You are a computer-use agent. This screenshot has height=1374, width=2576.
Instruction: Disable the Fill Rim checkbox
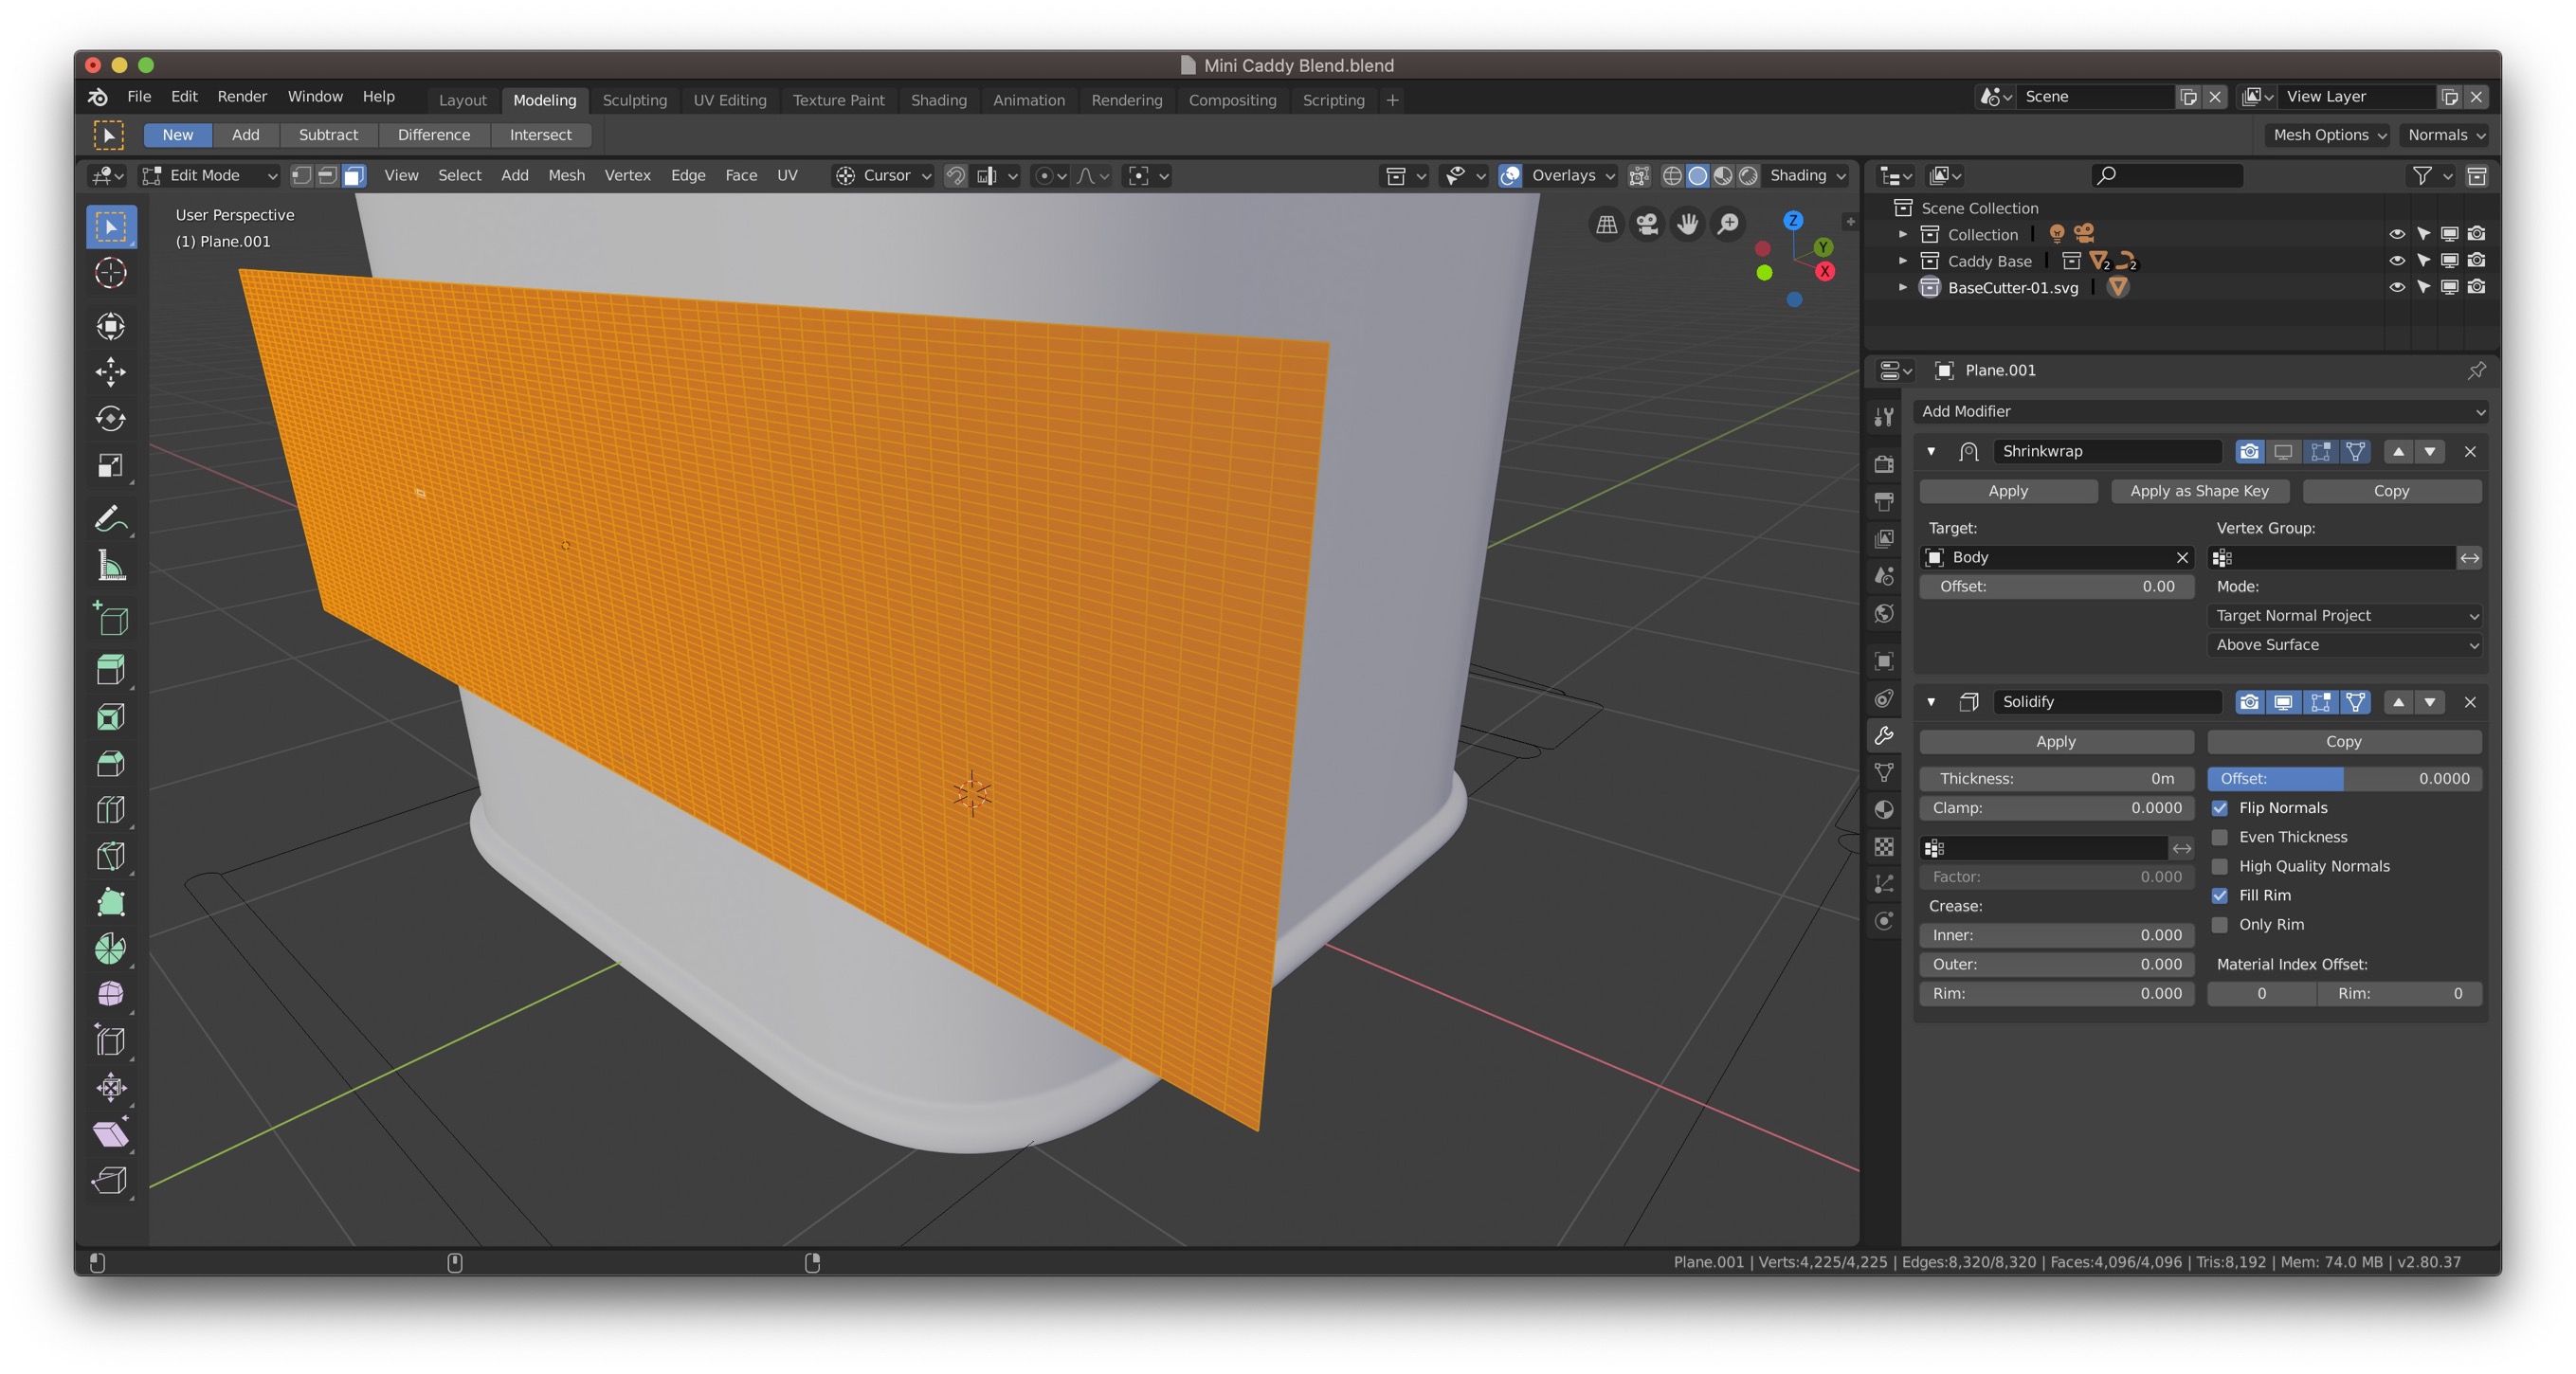pyautogui.click(x=2221, y=895)
